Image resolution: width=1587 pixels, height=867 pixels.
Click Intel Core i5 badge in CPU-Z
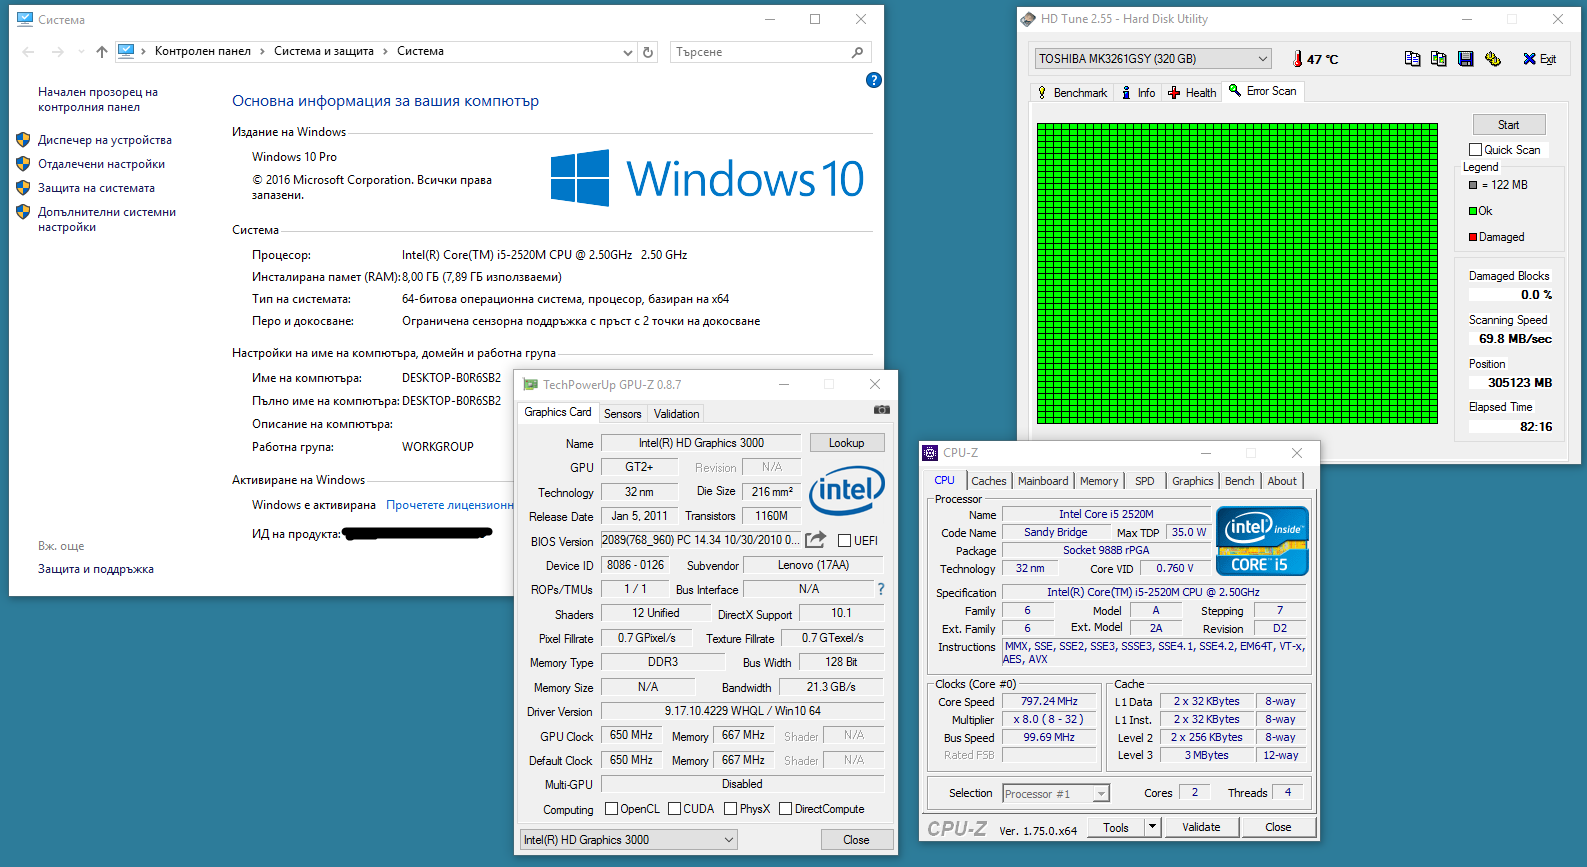click(x=1262, y=541)
